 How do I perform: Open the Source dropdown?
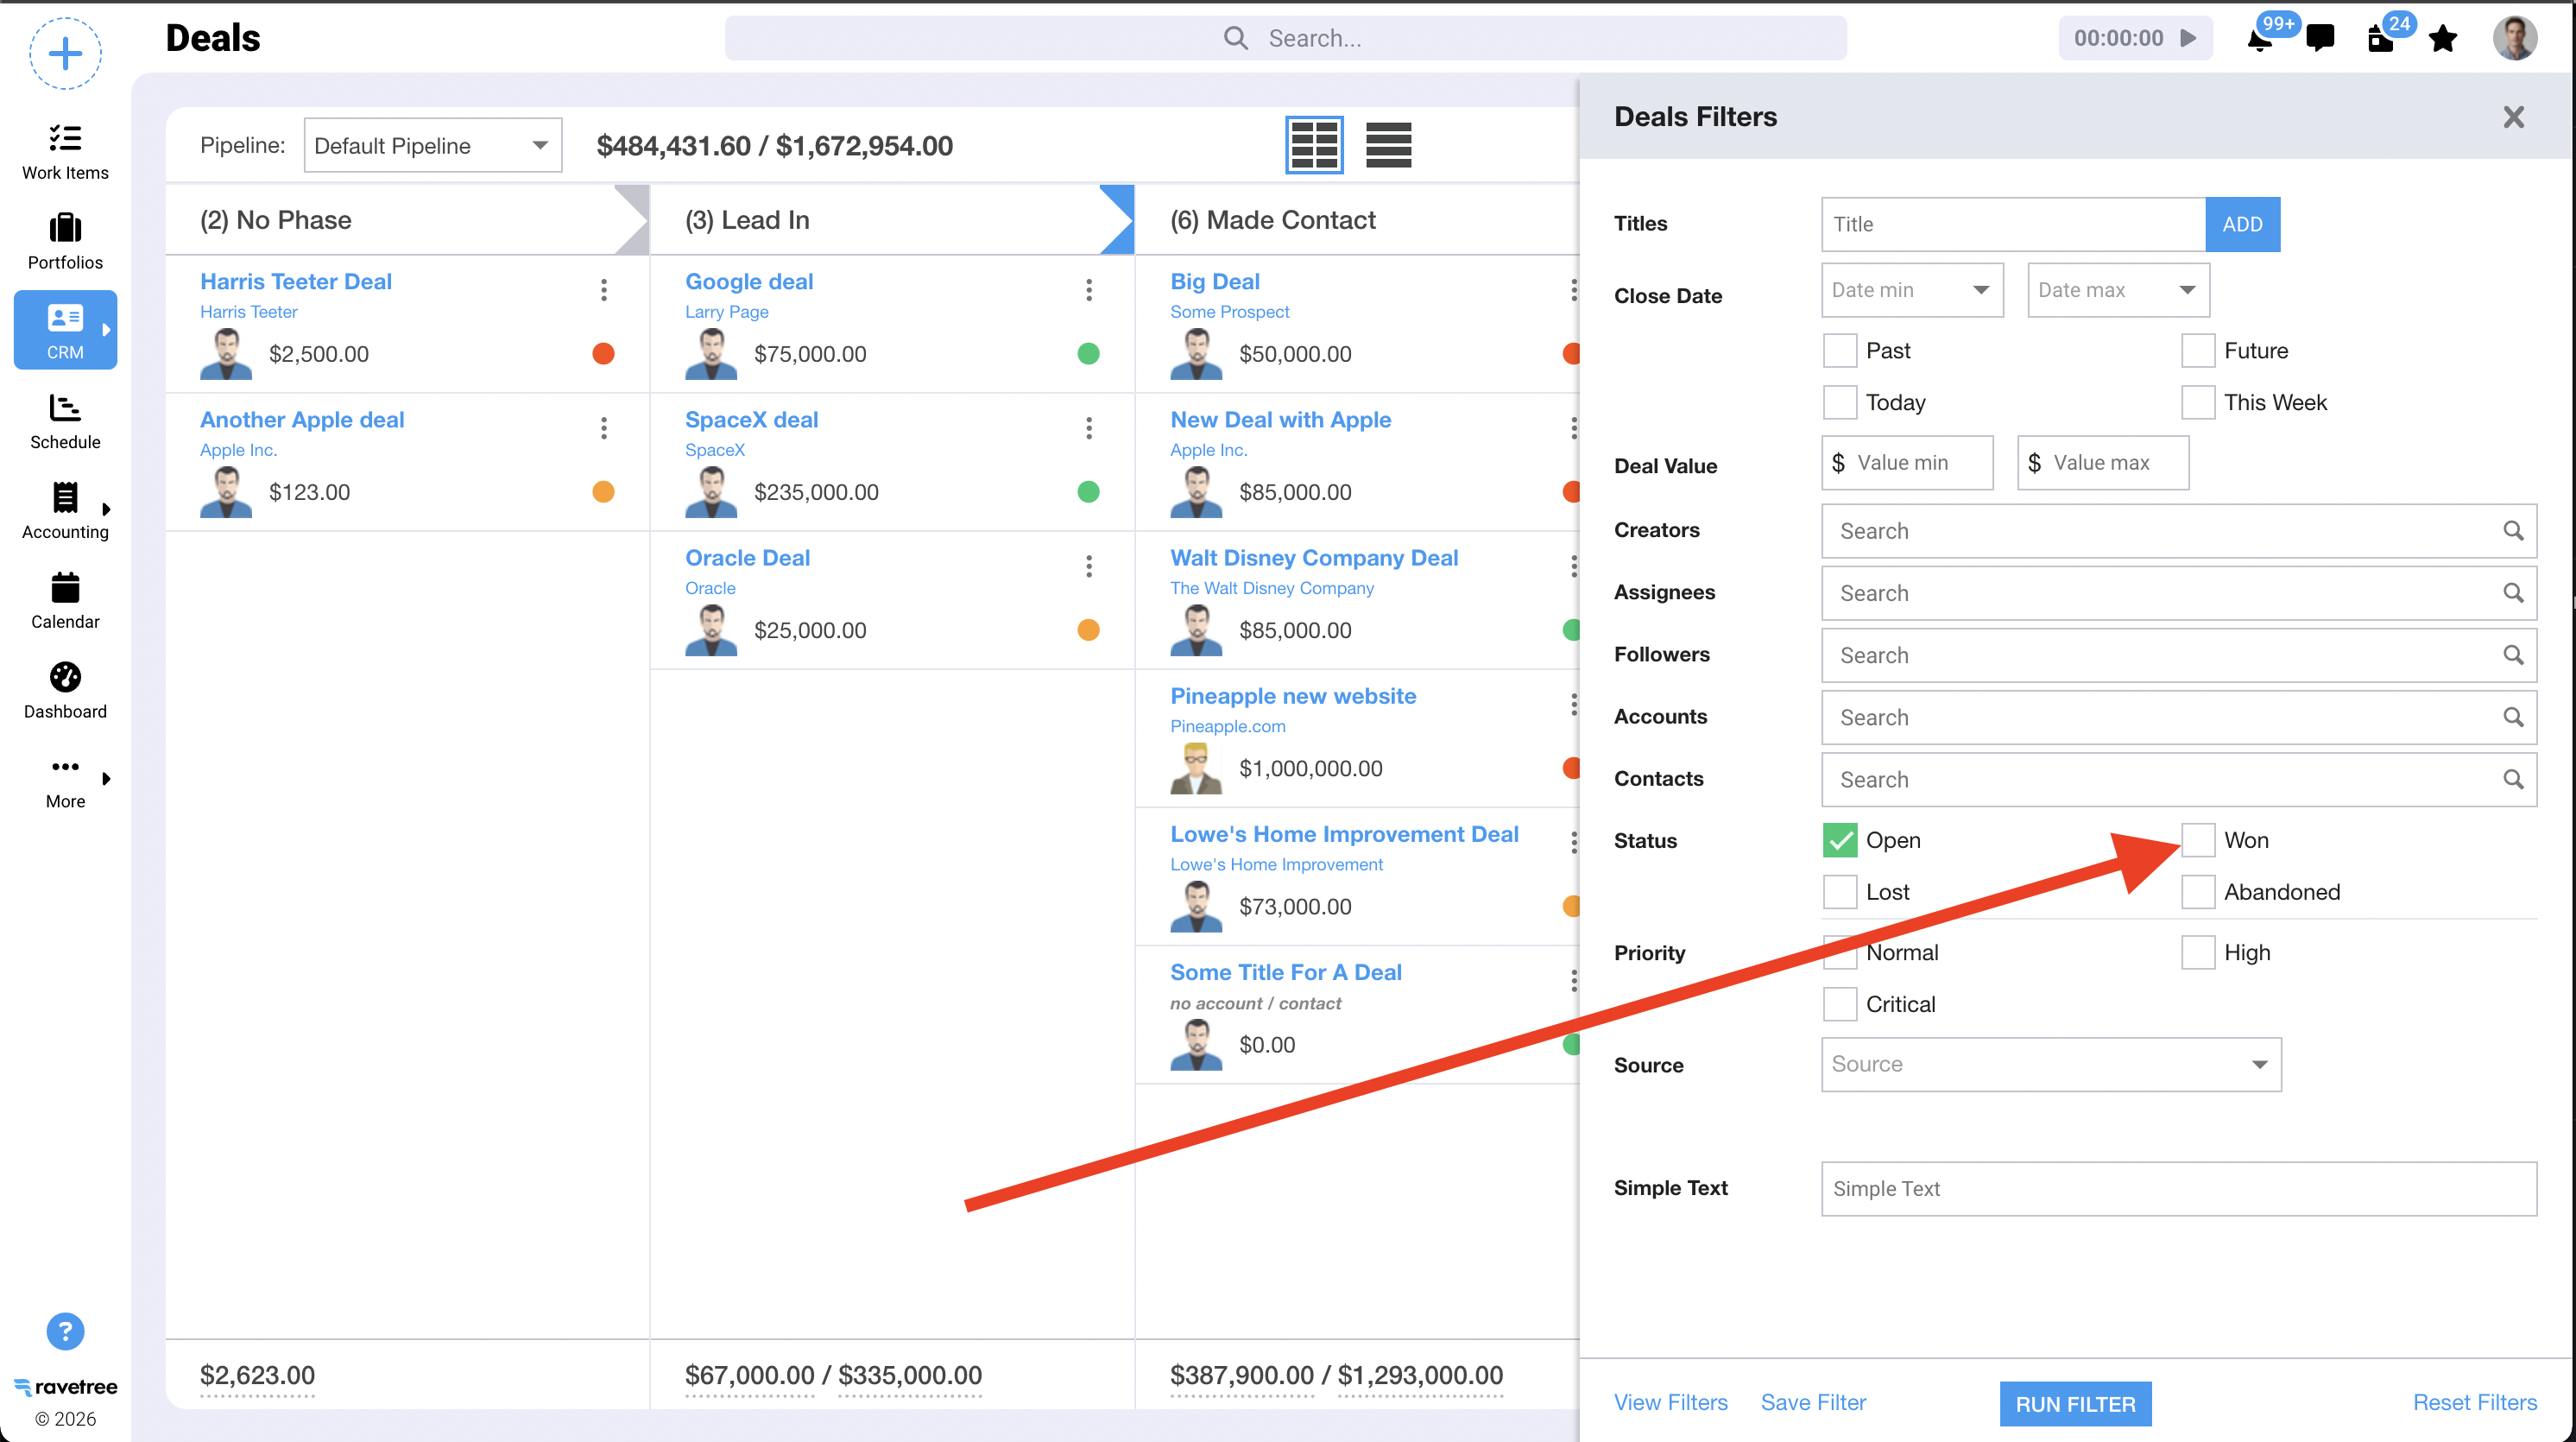[x=2051, y=1064]
